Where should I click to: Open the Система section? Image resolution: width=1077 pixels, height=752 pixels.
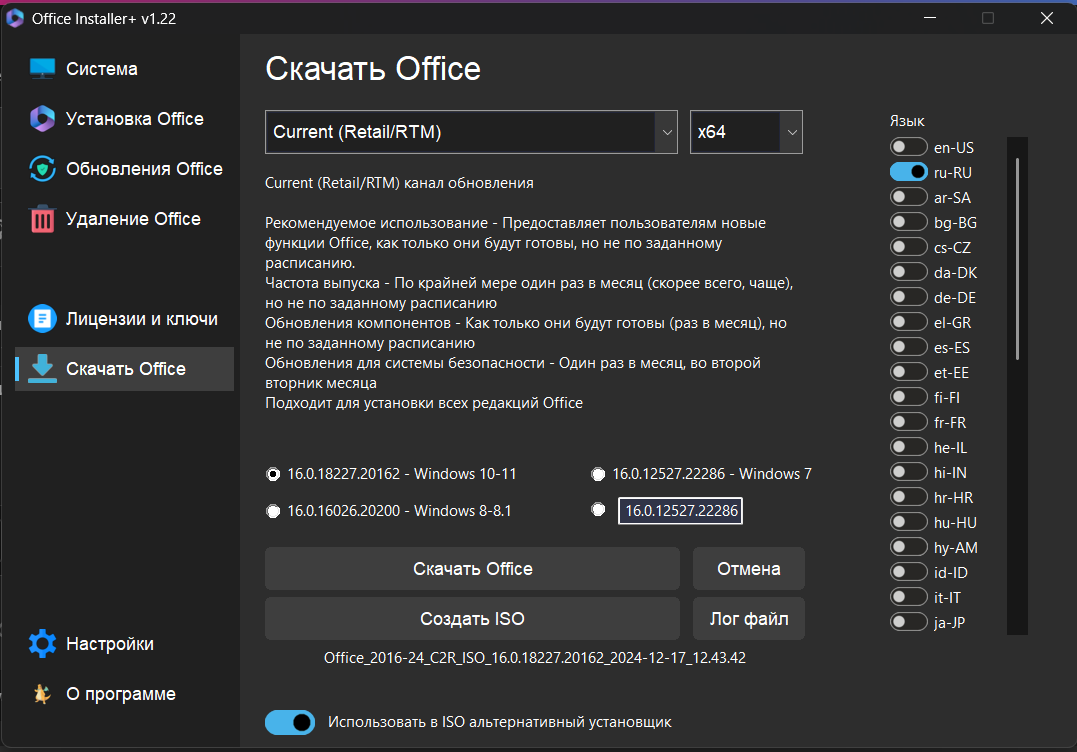click(x=124, y=69)
